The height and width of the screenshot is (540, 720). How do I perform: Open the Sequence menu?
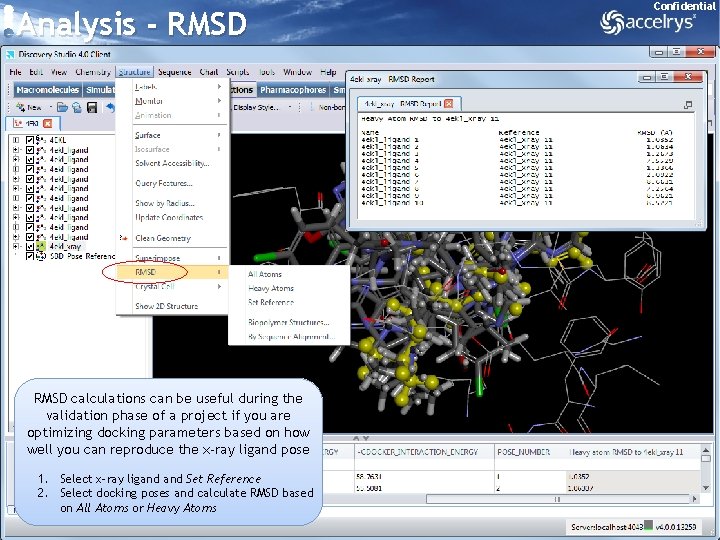[x=174, y=72]
